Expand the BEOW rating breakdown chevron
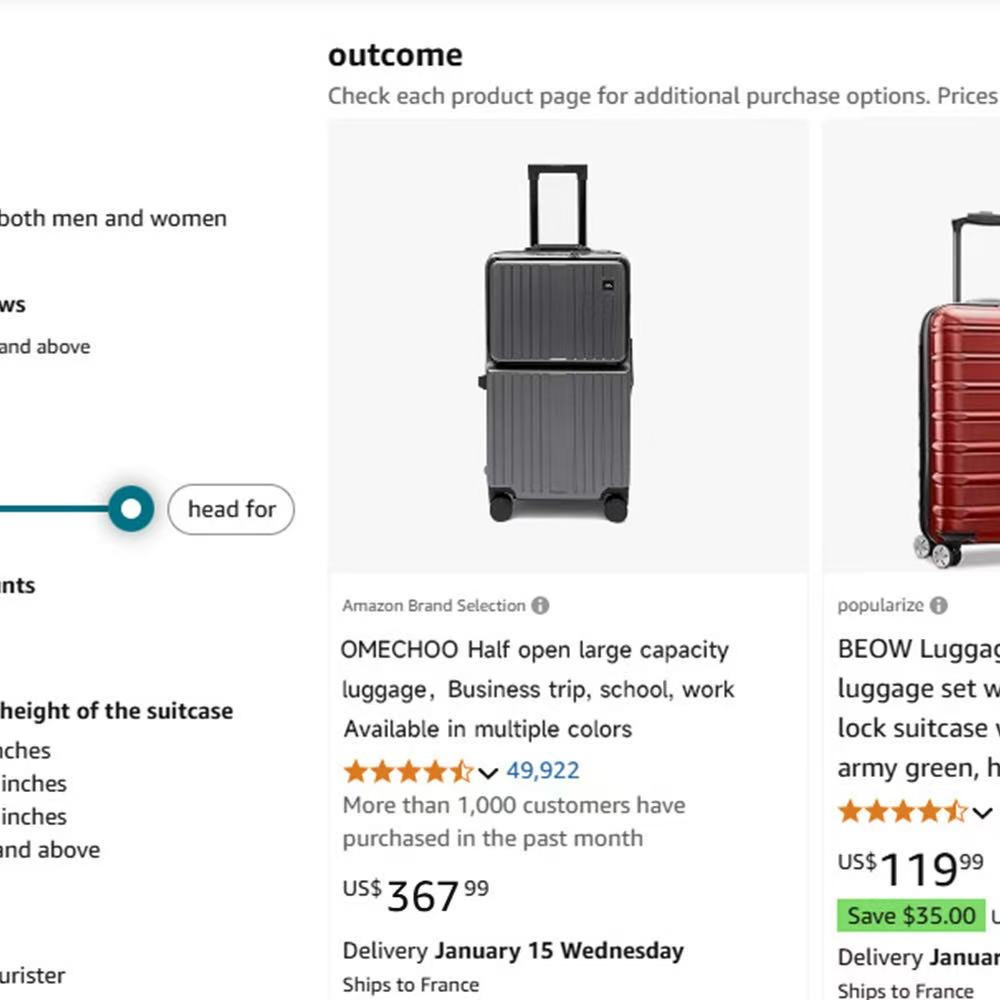1000x1000 pixels. (983, 812)
